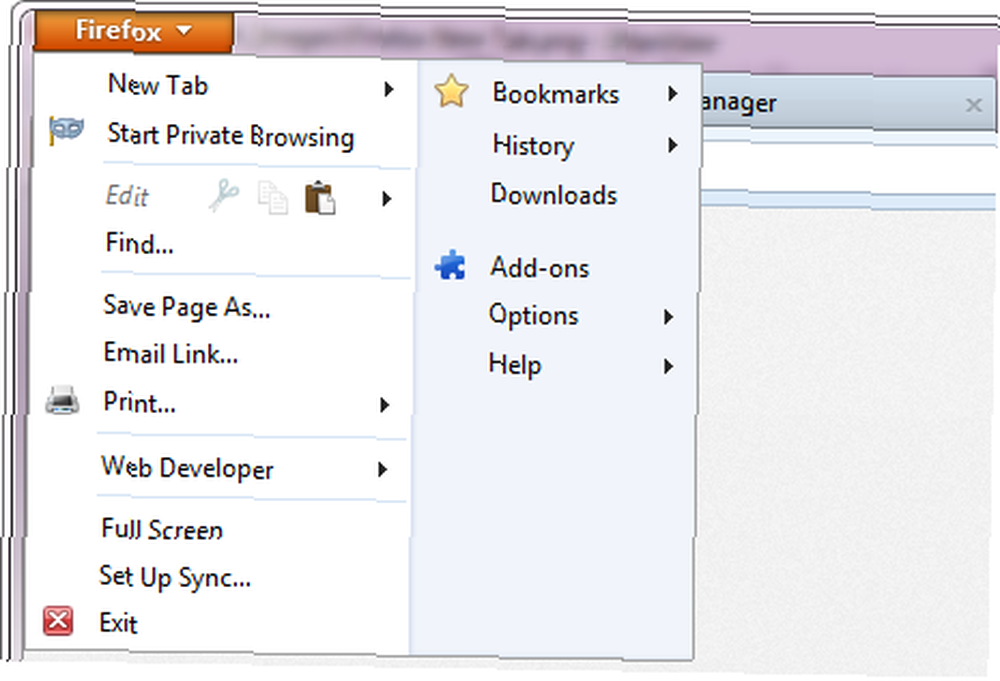Expand the Edit submenu arrow
This screenshot has width=1000, height=681.
pyautogui.click(x=386, y=199)
